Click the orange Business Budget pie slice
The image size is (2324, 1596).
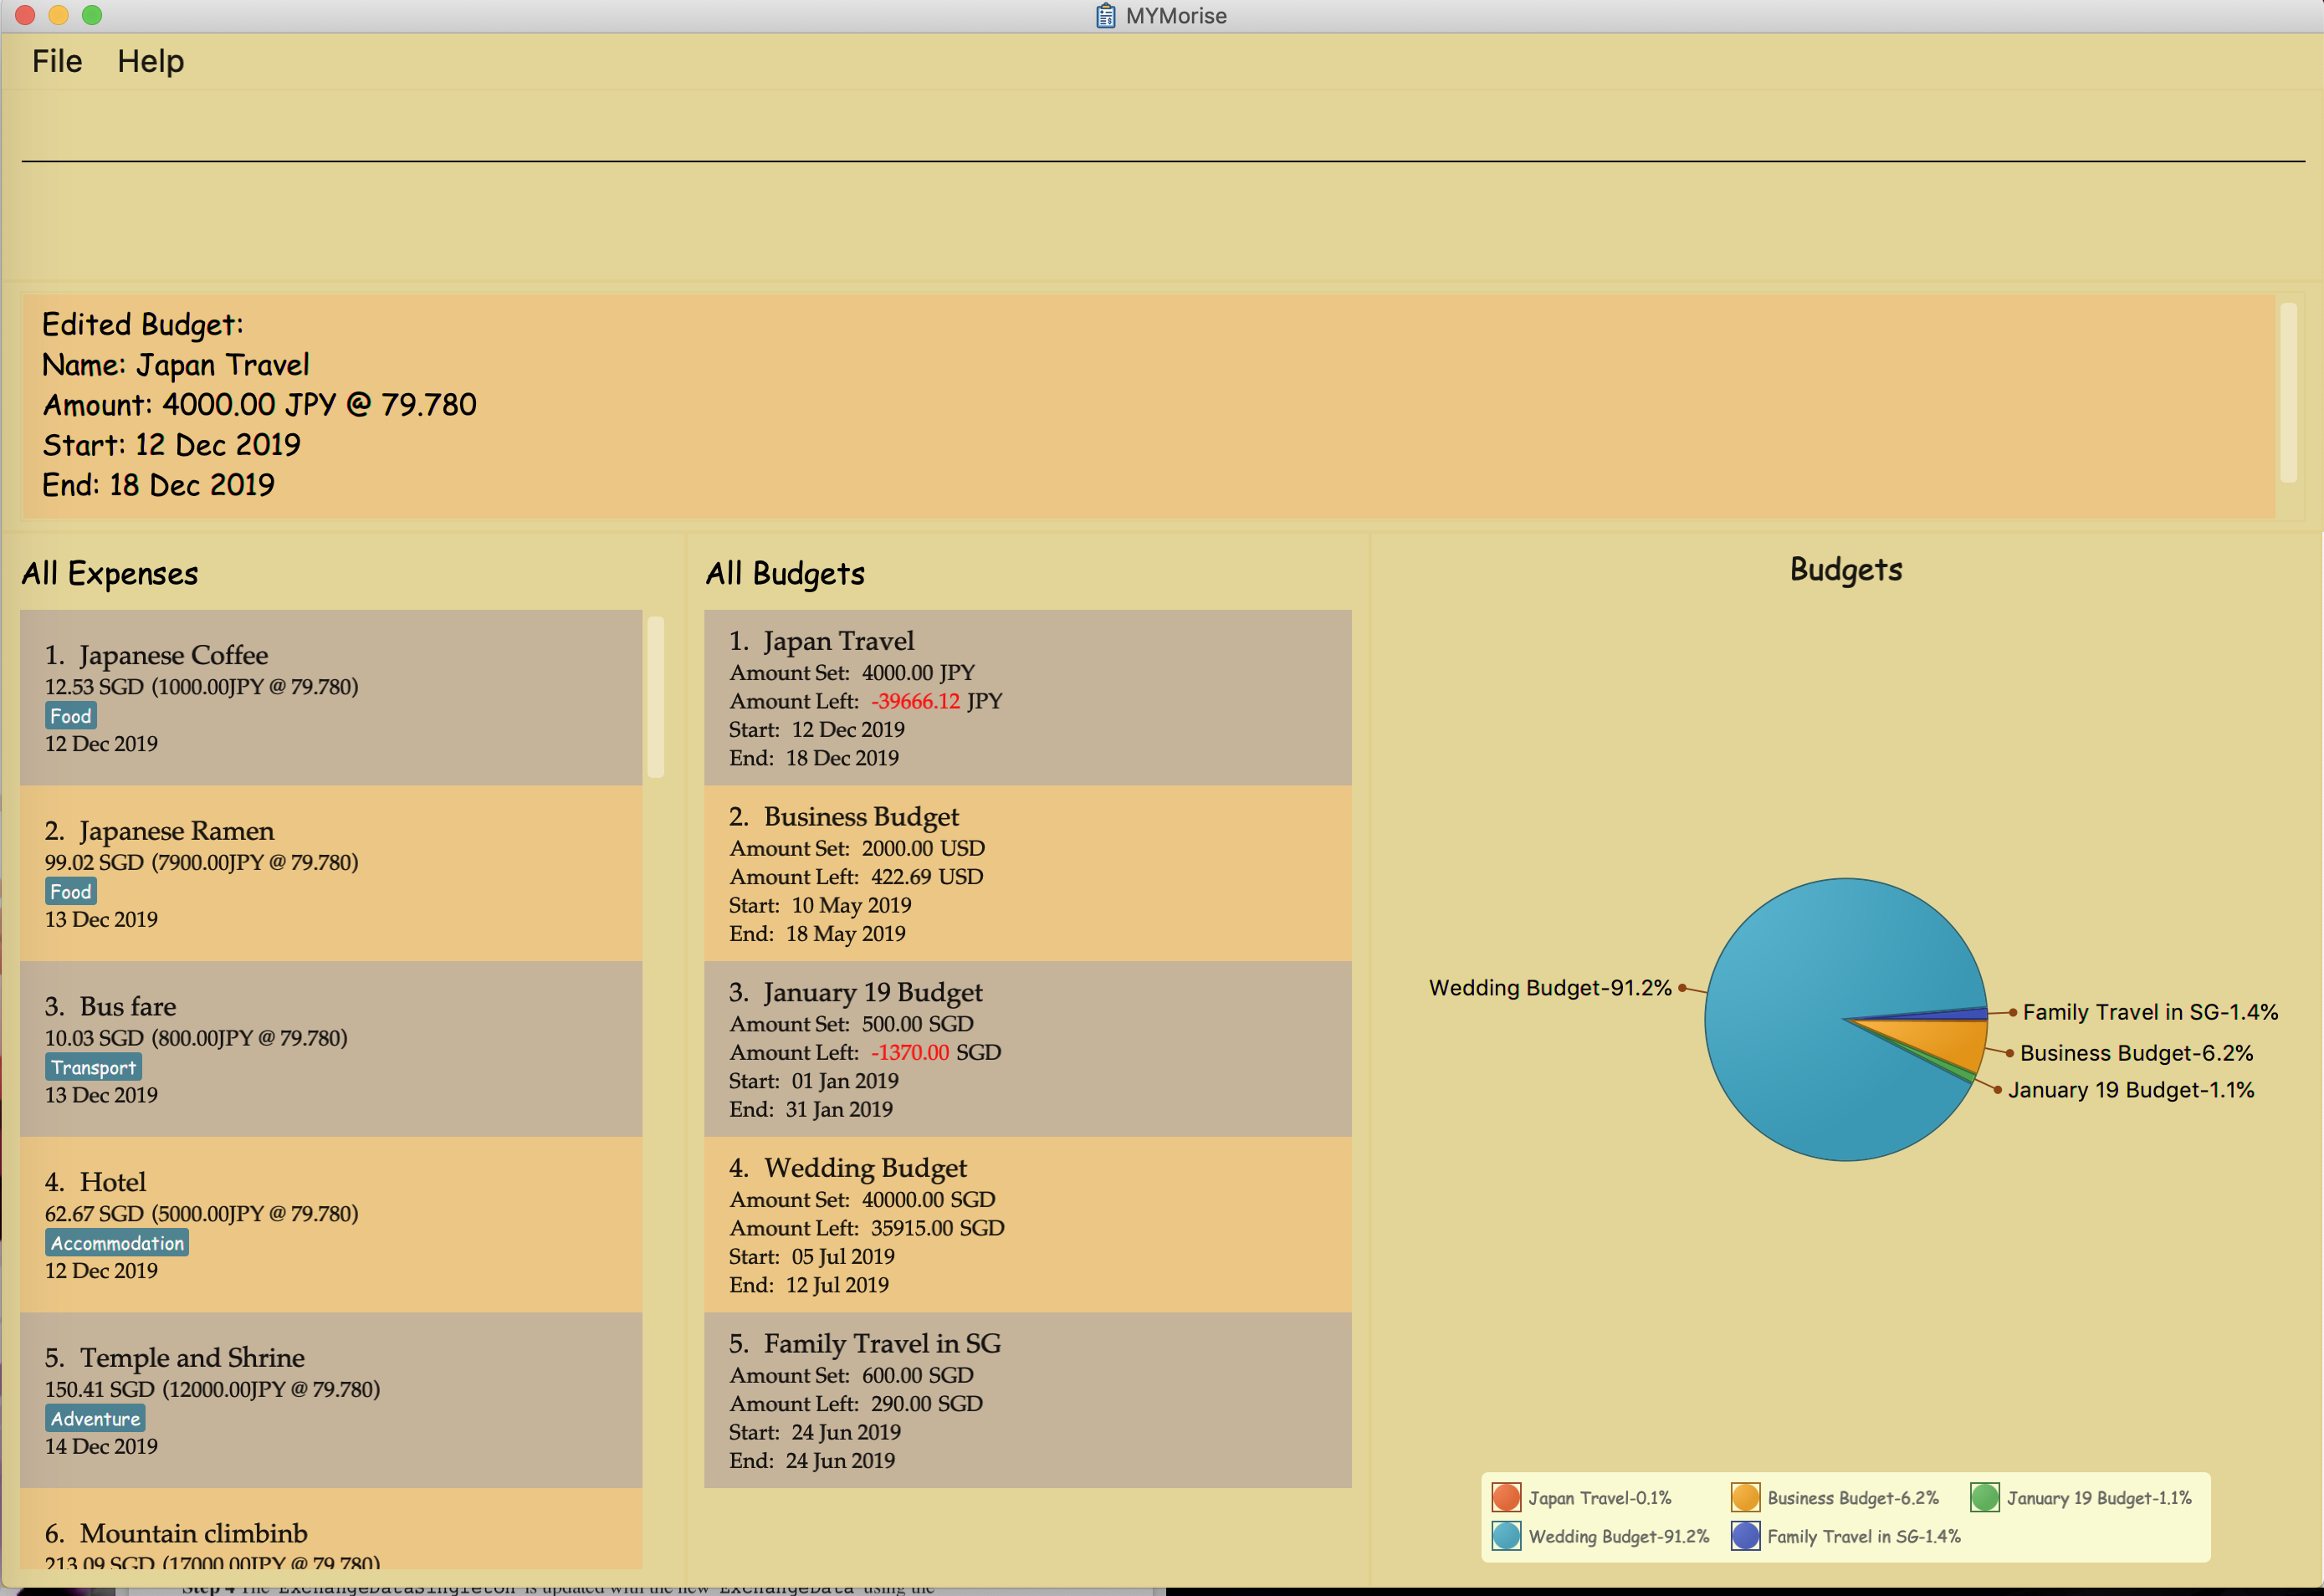[x=1945, y=1042]
